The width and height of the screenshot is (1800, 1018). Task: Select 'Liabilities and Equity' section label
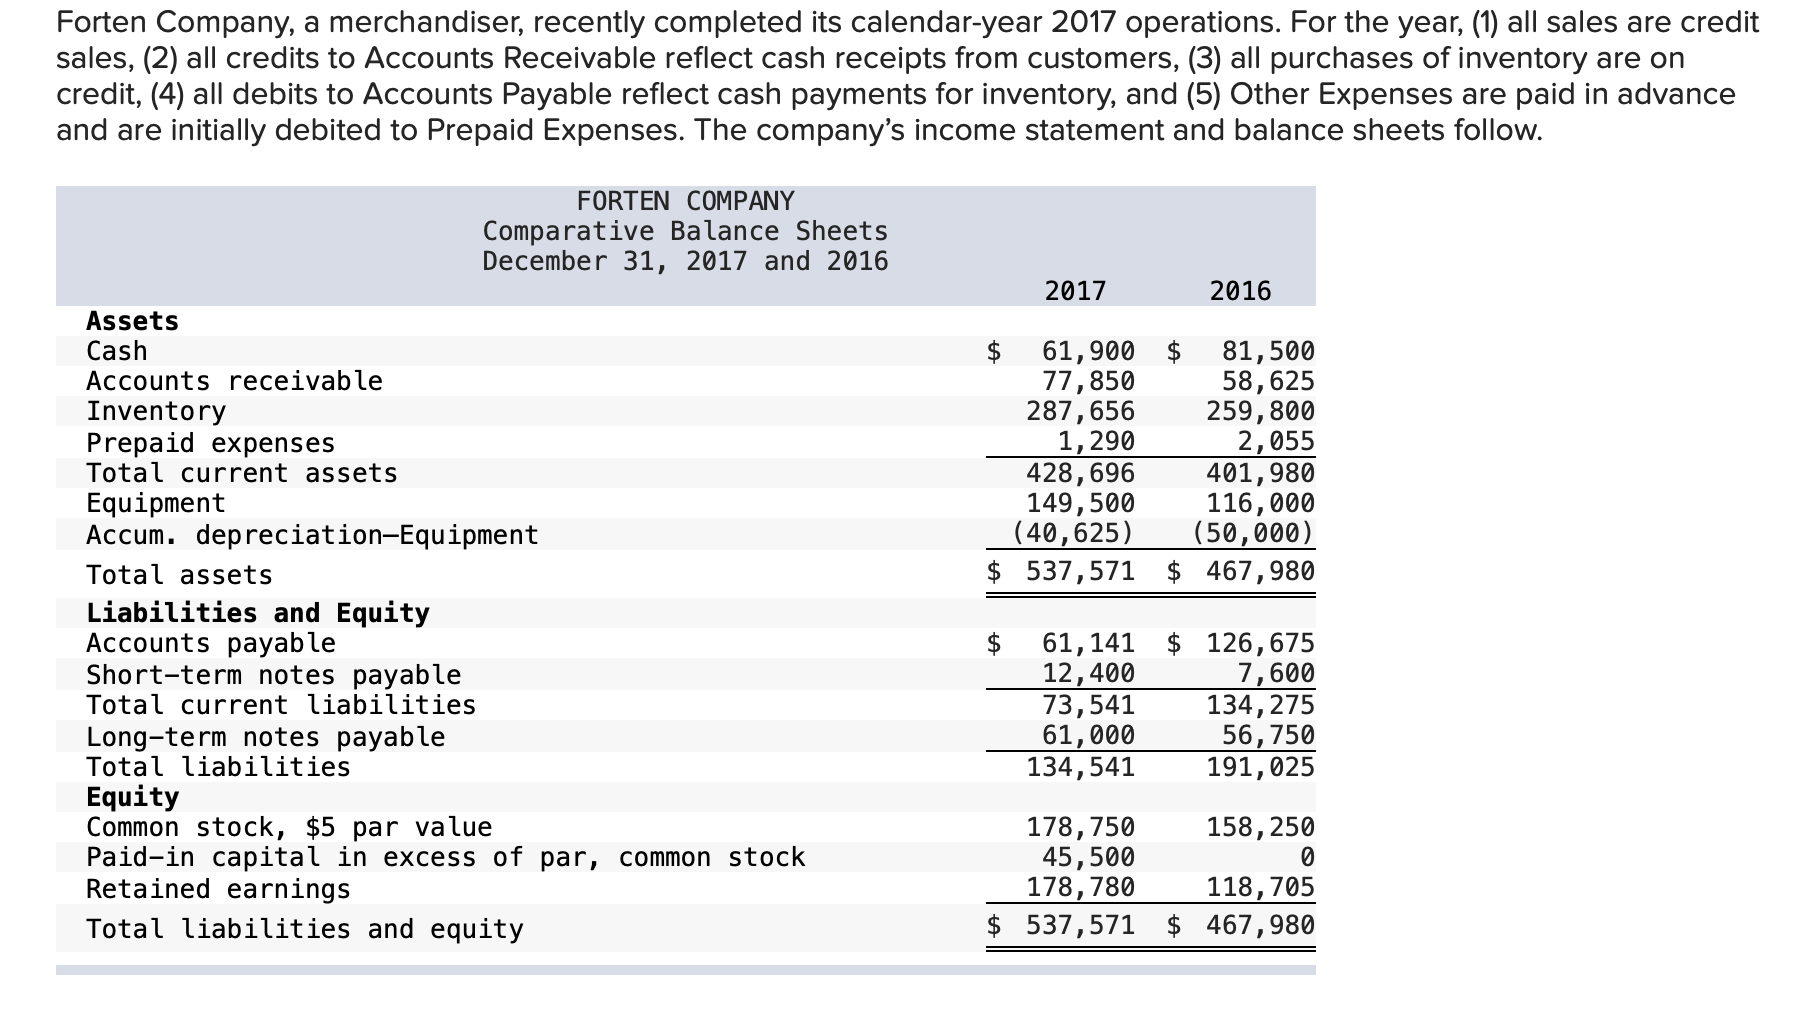(258, 612)
